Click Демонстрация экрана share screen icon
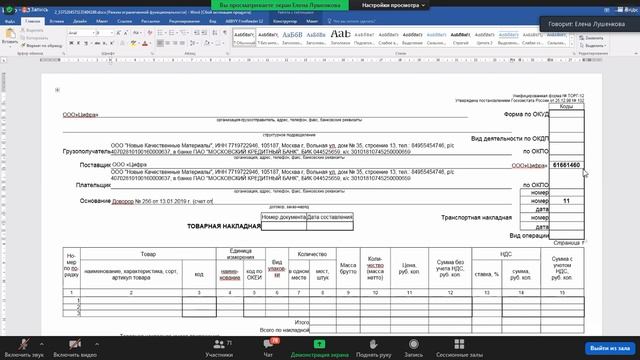The height and width of the screenshot is (360, 640). coord(319,344)
